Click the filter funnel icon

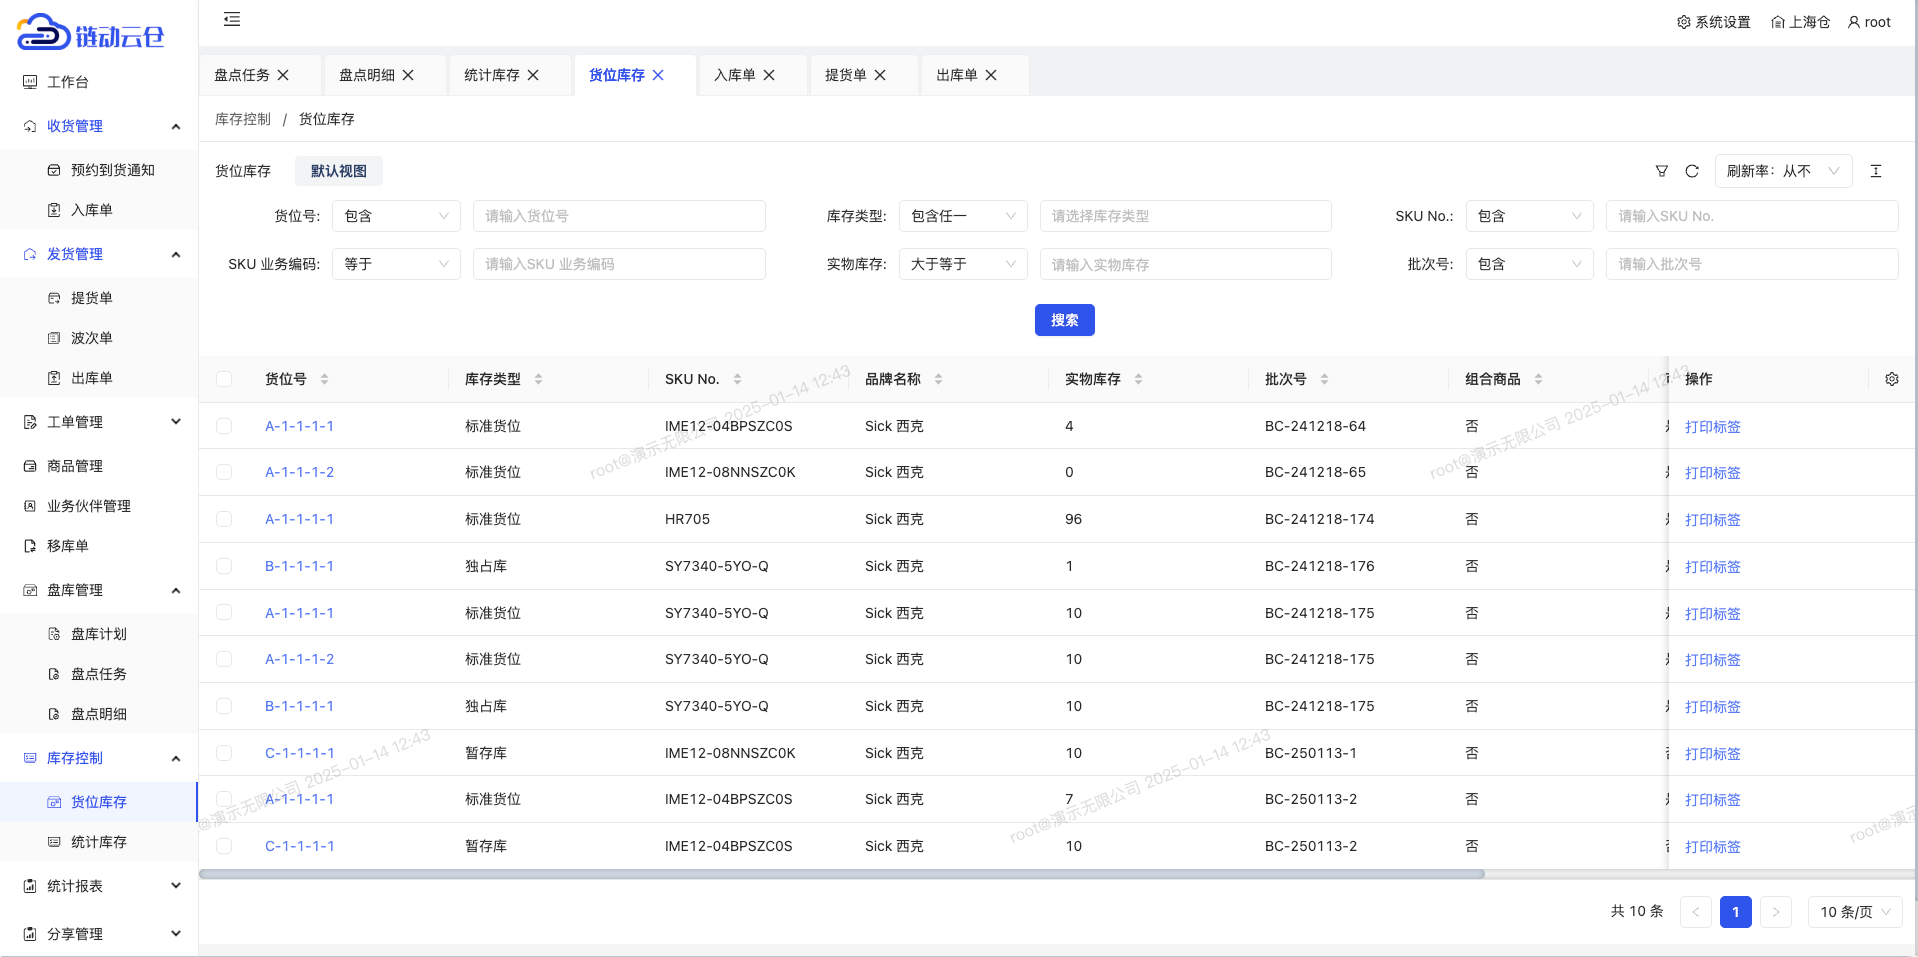pyautogui.click(x=1662, y=171)
